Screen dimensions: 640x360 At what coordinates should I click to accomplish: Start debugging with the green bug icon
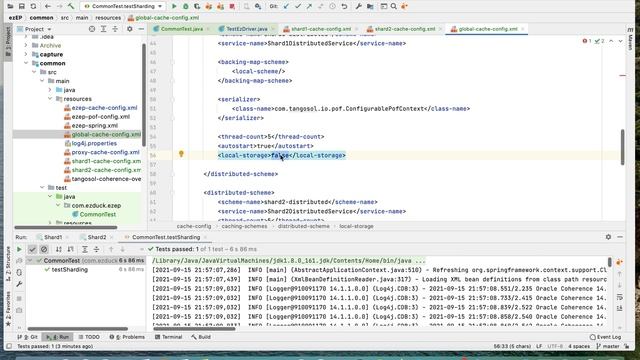point(185,6)
